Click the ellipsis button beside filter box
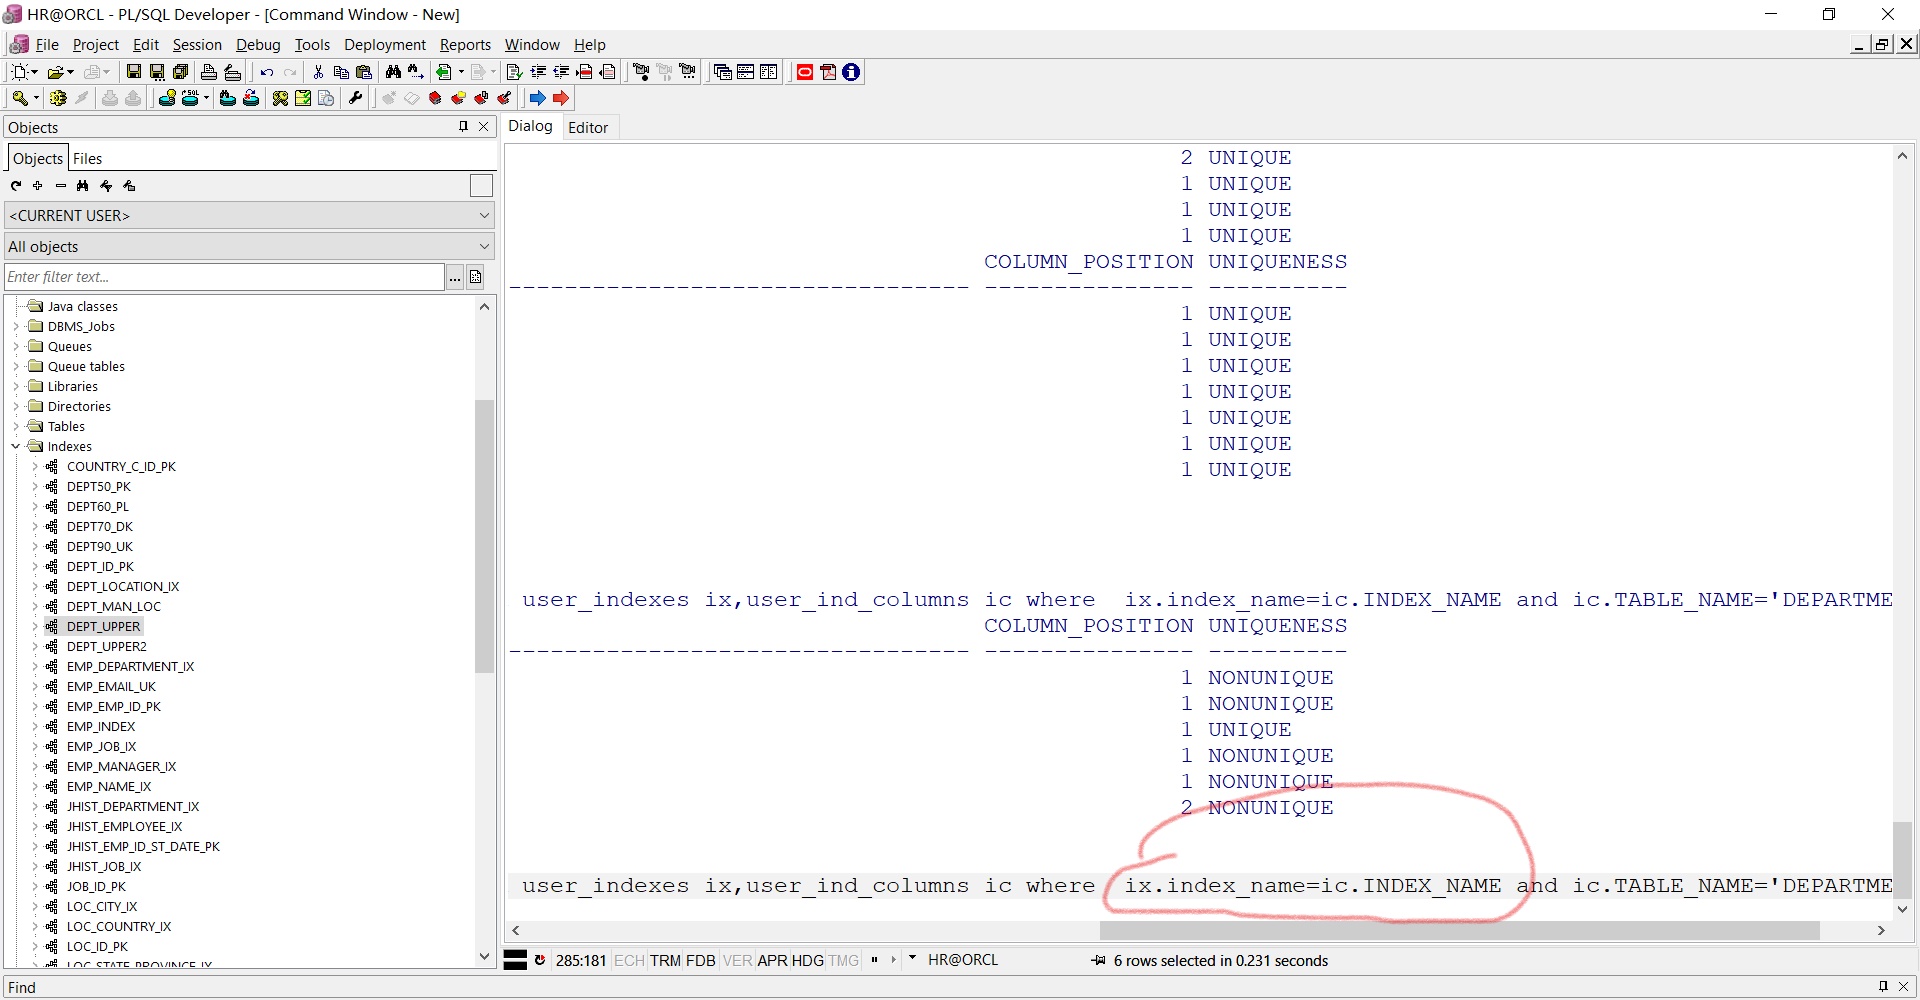Image resolution: width=1920 pixels, height=1000 pixels. 455,277
